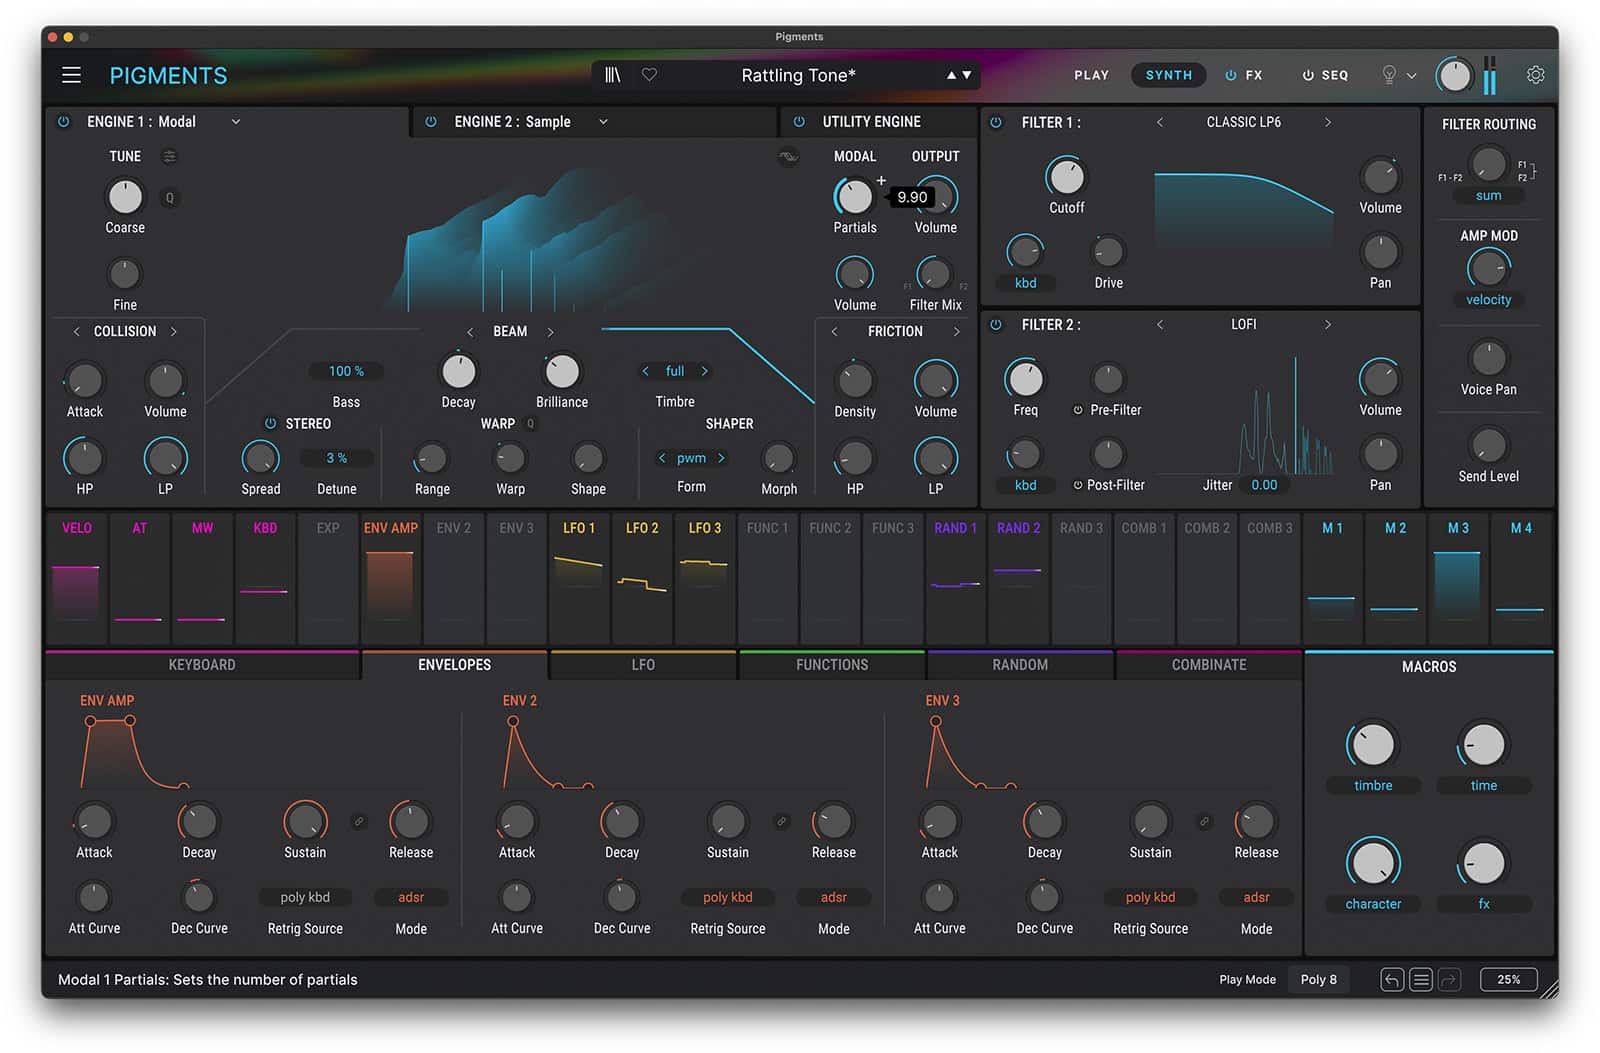This screenshot has height=1053, width=1600.
Task: Click the ENV 3 sustain link icon
Action: coord(1205,822)
